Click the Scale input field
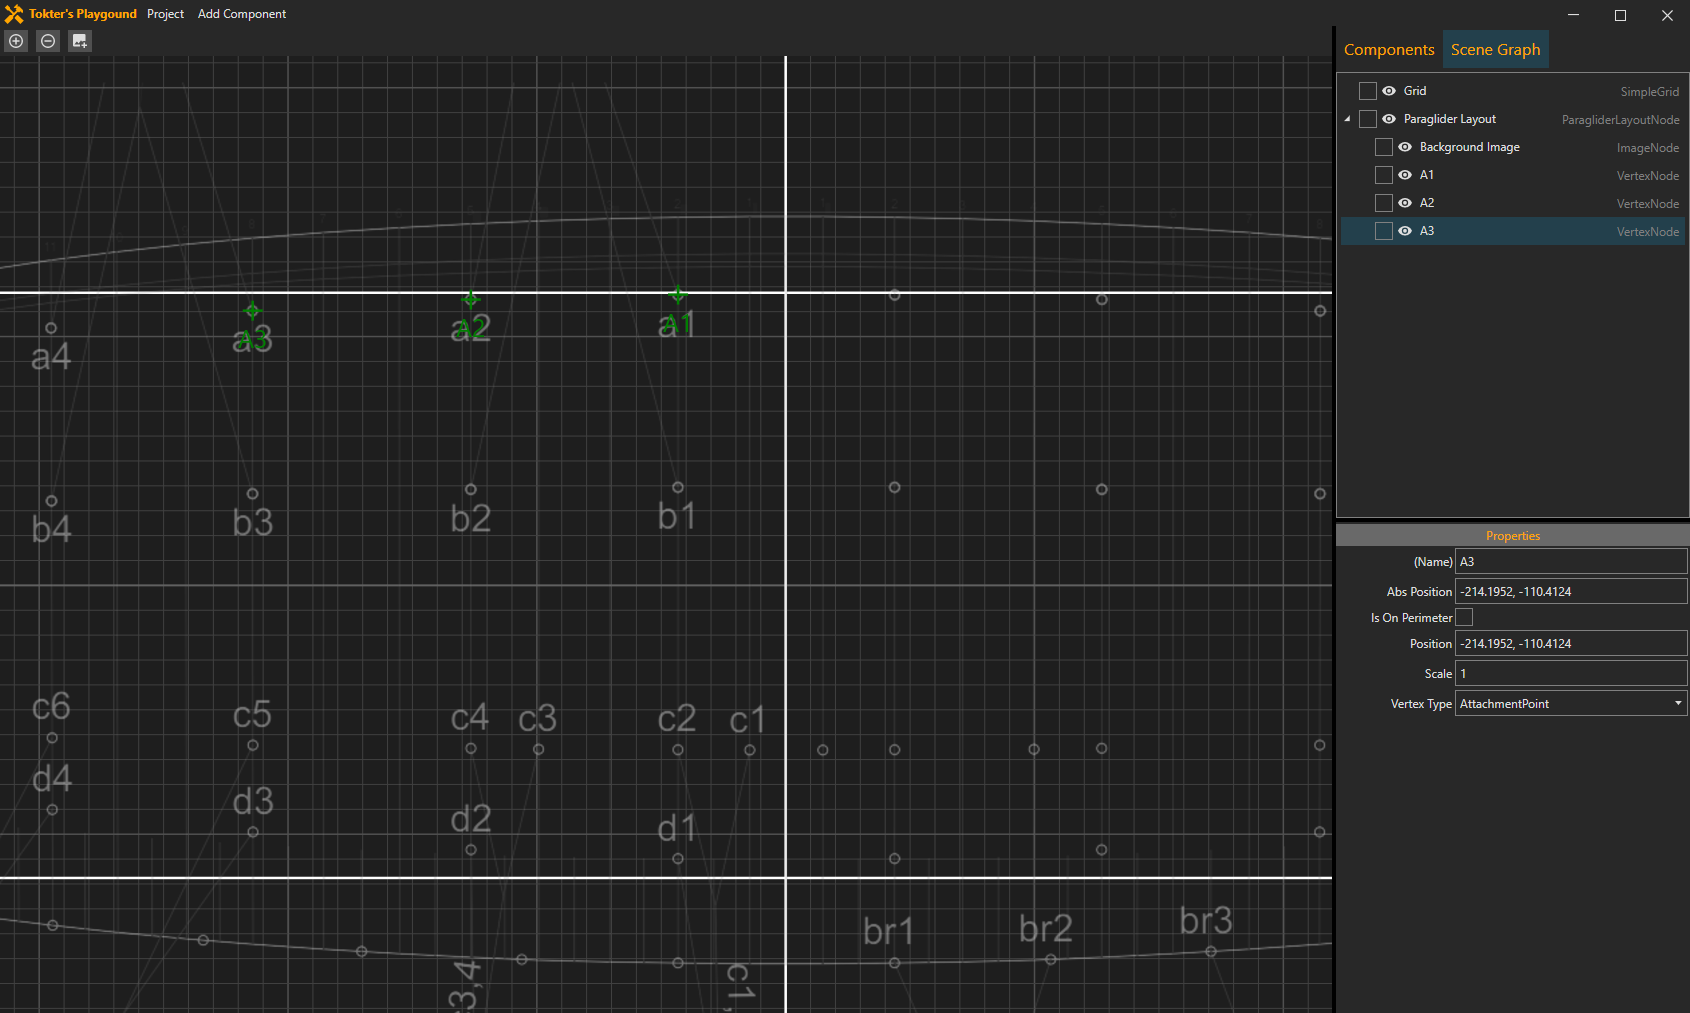Image resolution: width=1690 pixels, height=1013 pixels. [x=1571, y=674]
